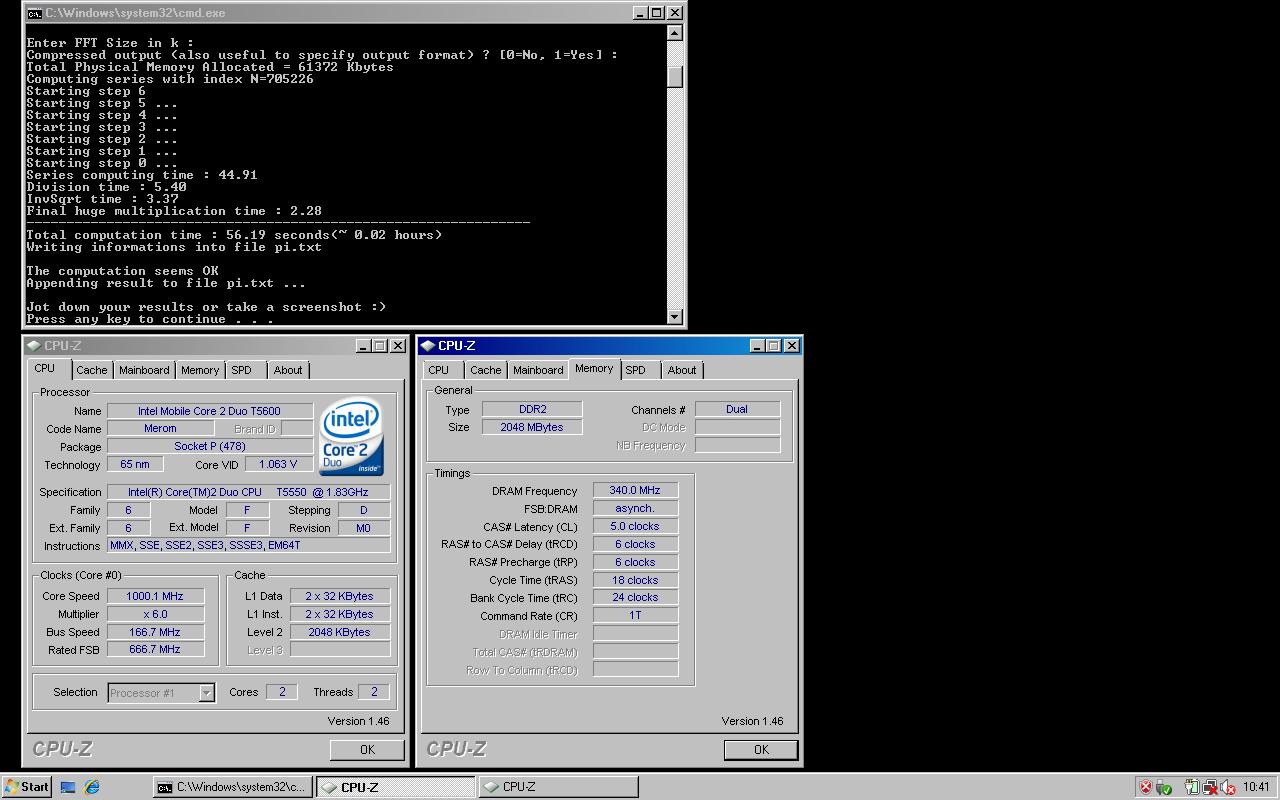Click the Name field 'Intel Mobile Core 2 Duo T5600'

(209, 411)
